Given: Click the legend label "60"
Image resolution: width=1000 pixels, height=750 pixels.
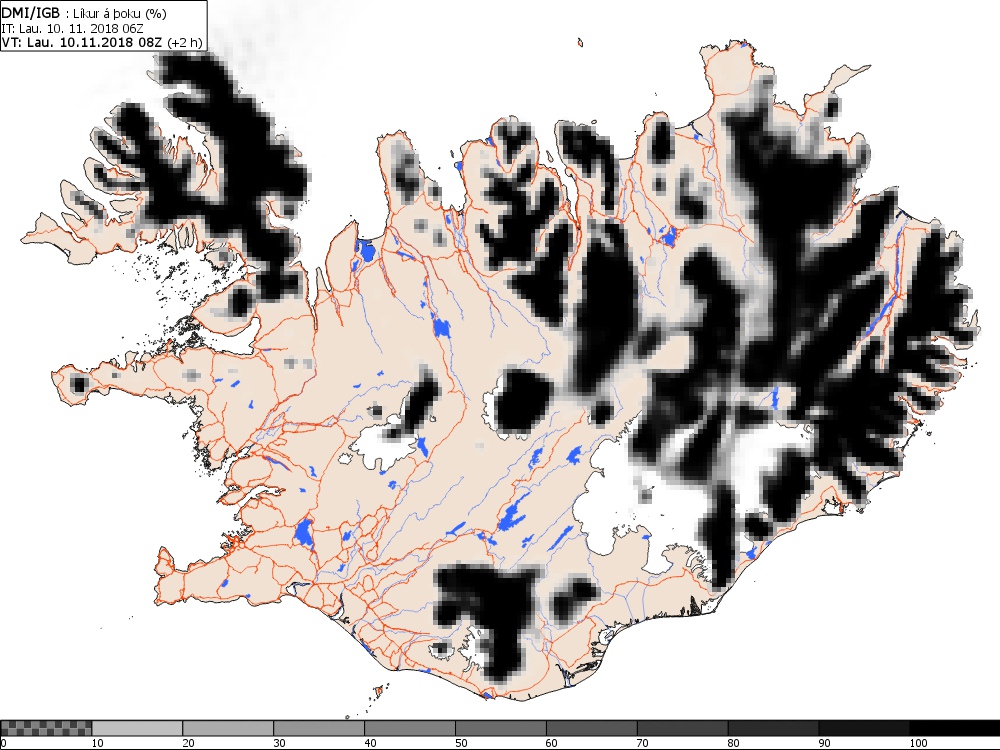Looking at the screenshot, I should coord(552,743).
